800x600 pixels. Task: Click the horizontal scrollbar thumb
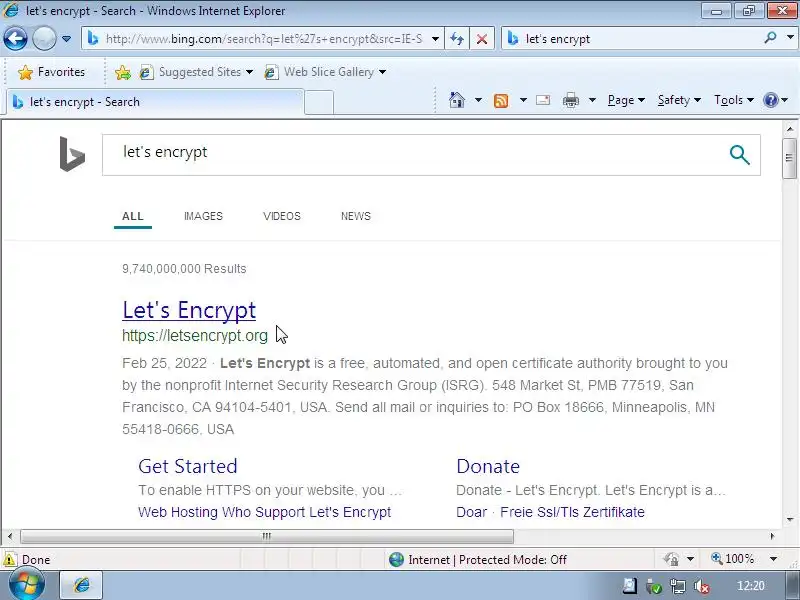pos(267,536)
